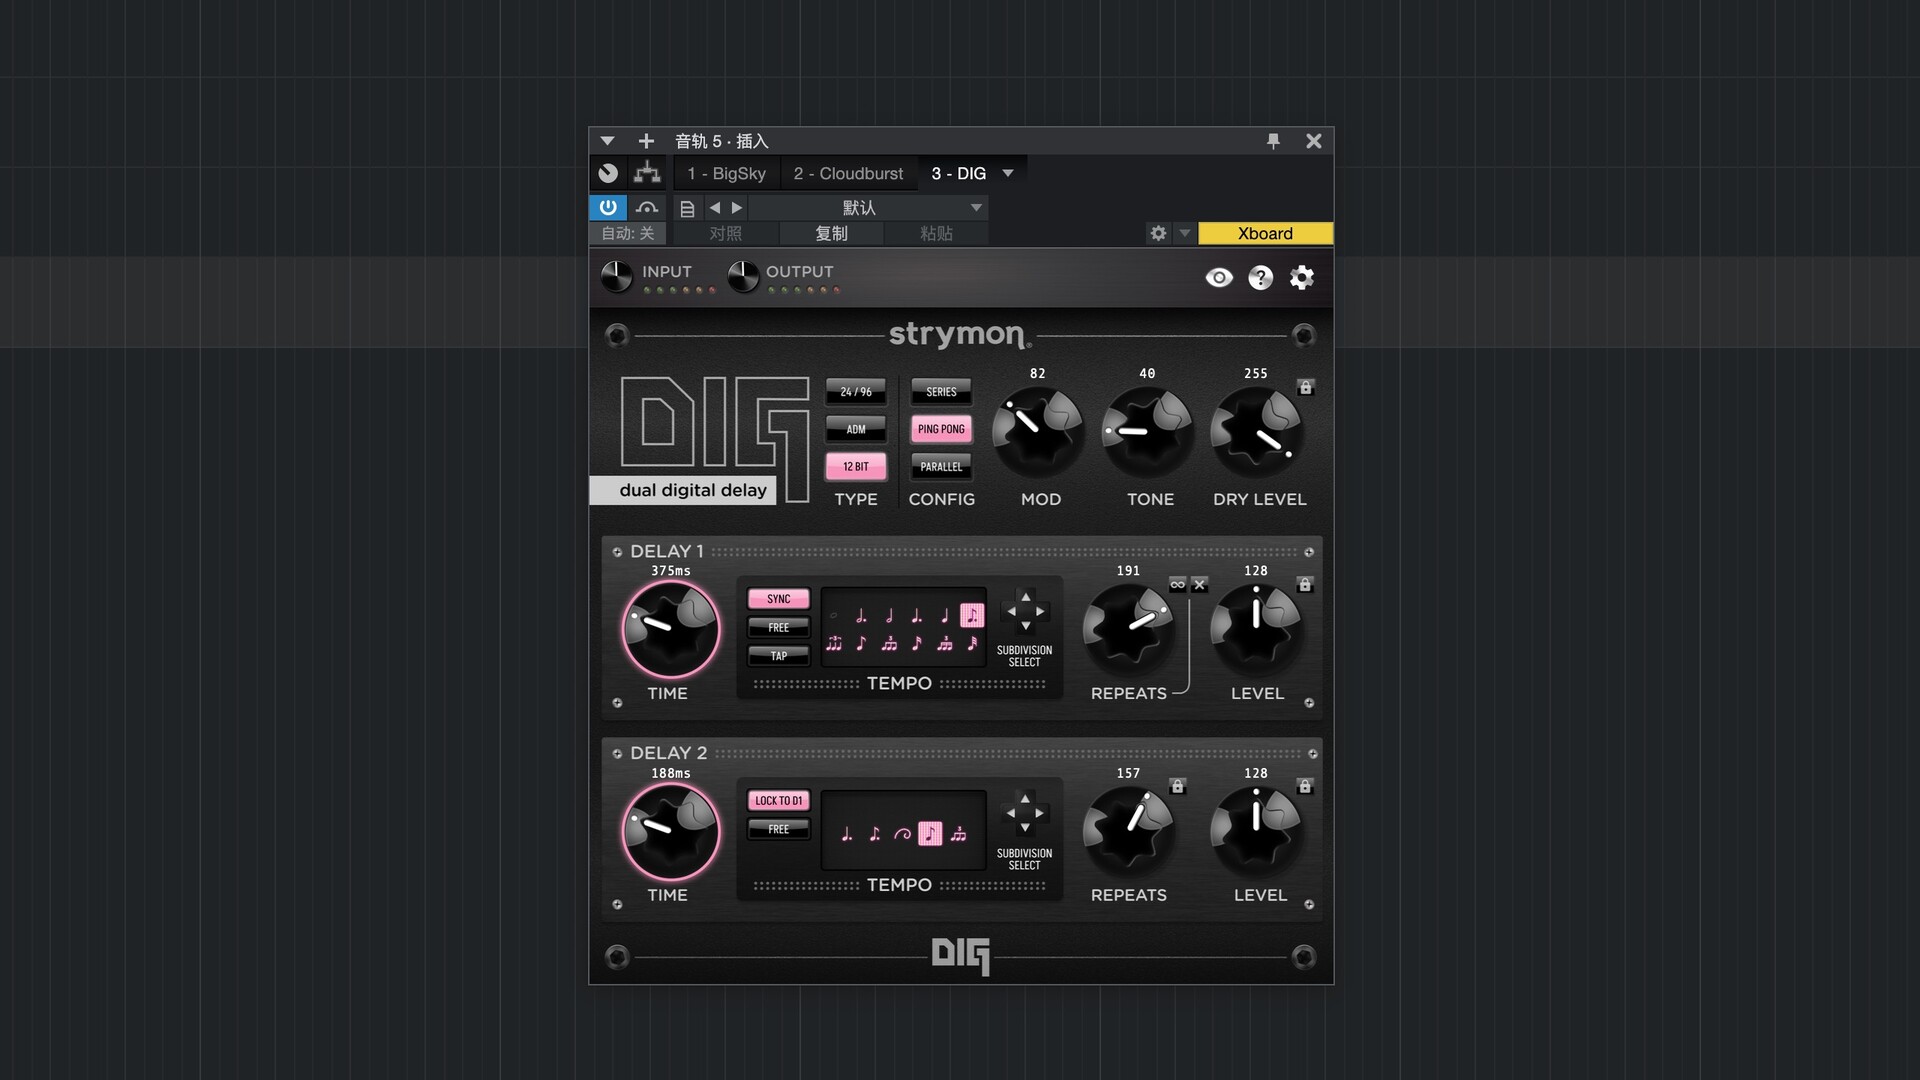Pin the plugin window
Image resolution: width=1920 pixels, height=1080 pixels.
(x=1273, y=141)
